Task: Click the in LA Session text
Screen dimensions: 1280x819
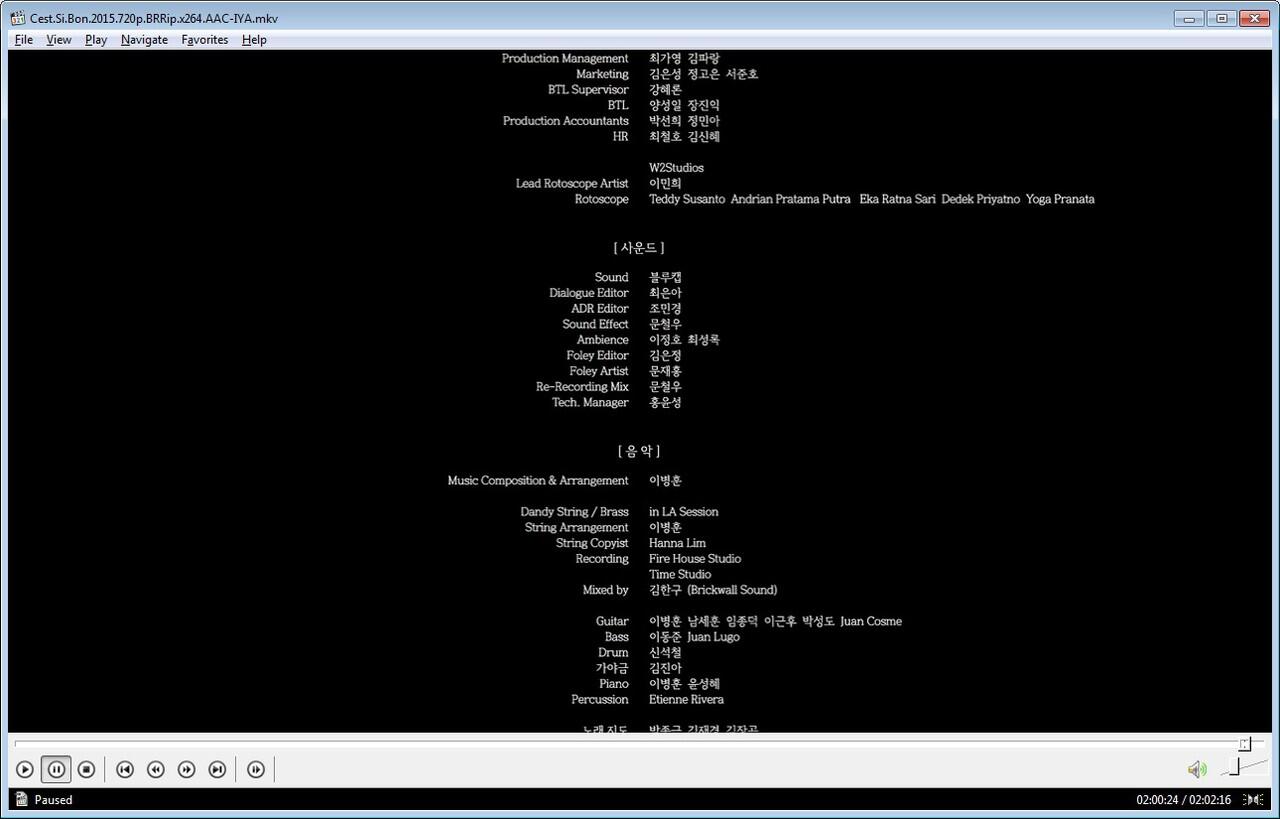Action: click(683, 512)
